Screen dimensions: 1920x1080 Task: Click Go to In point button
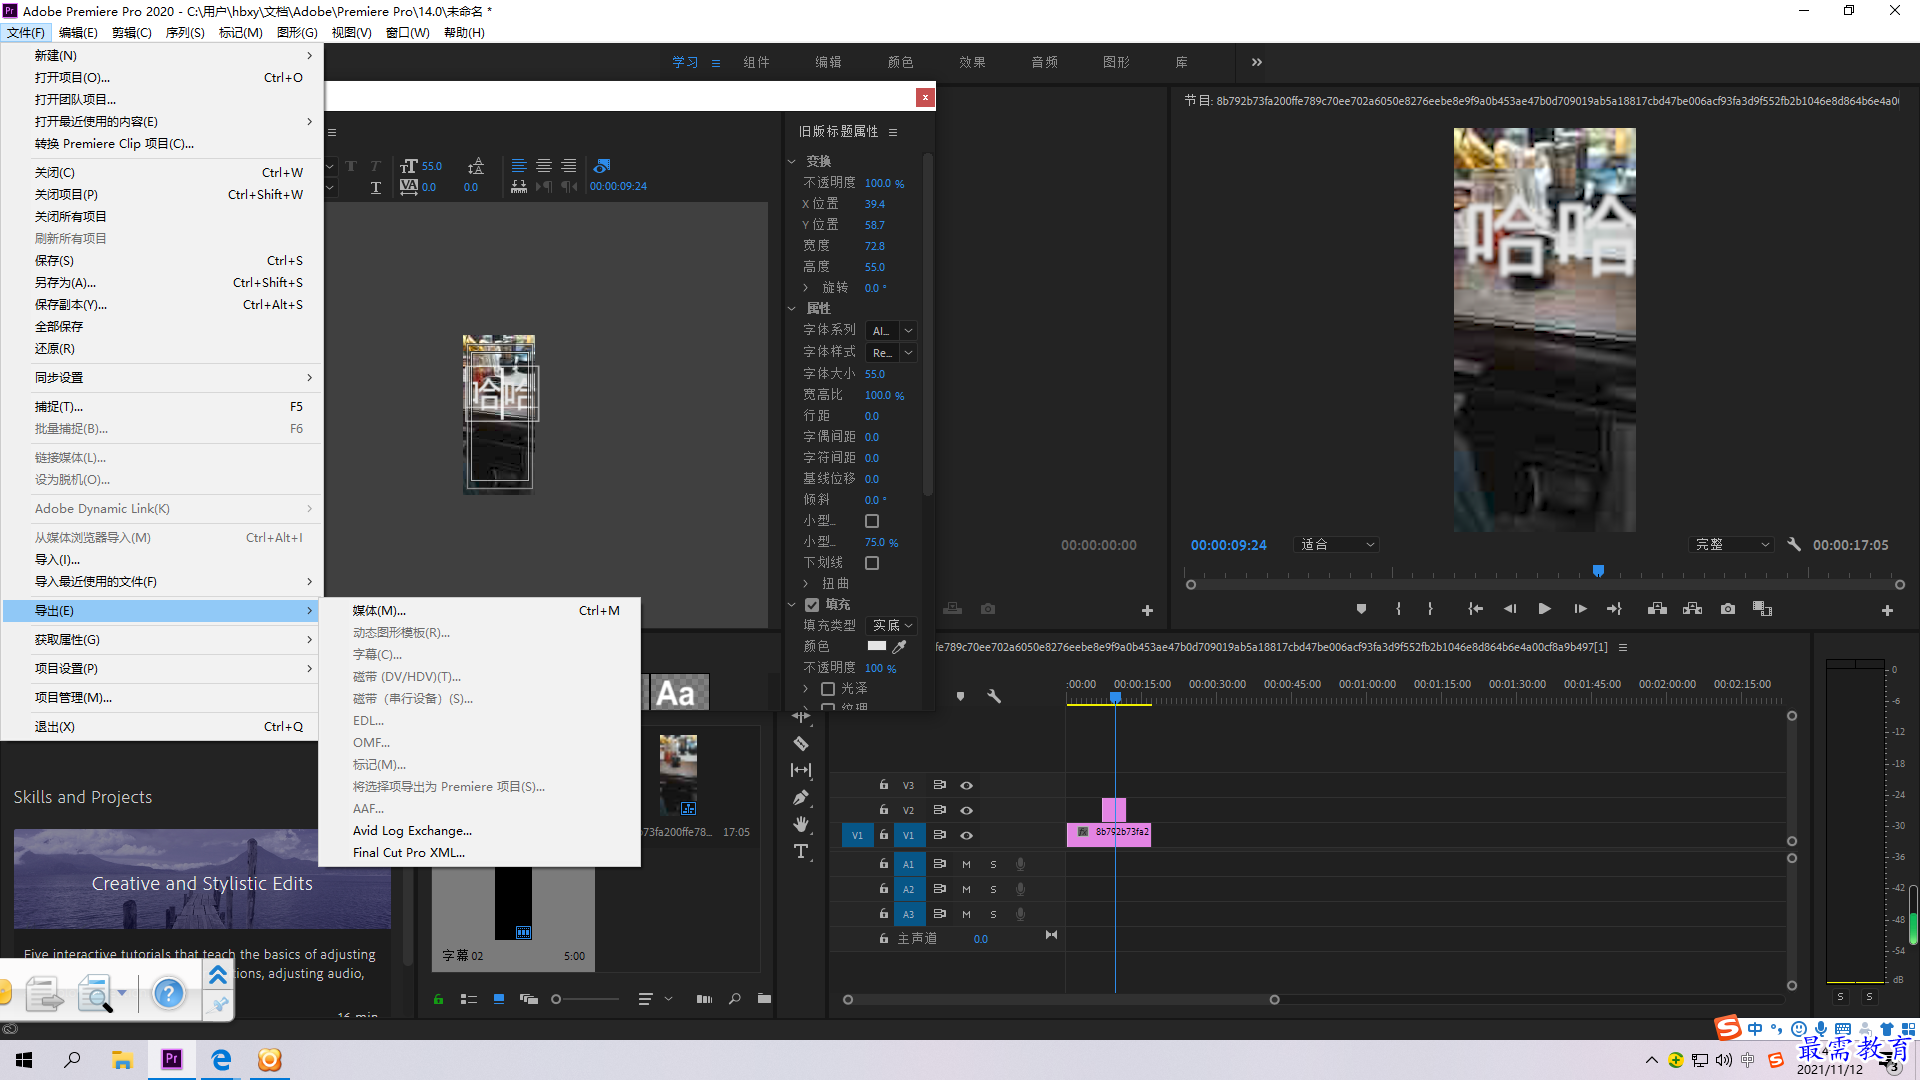click(x=1475, y=609)
